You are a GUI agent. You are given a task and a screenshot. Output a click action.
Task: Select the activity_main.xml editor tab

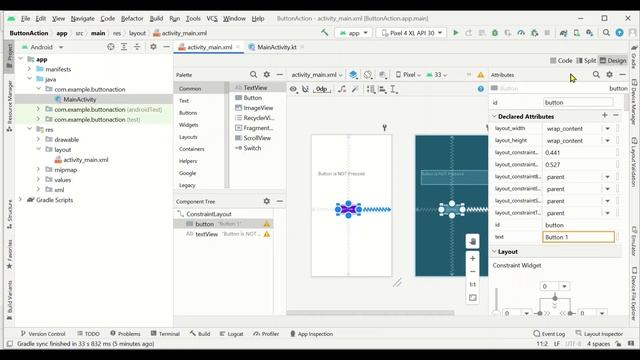tap(209, 47)
